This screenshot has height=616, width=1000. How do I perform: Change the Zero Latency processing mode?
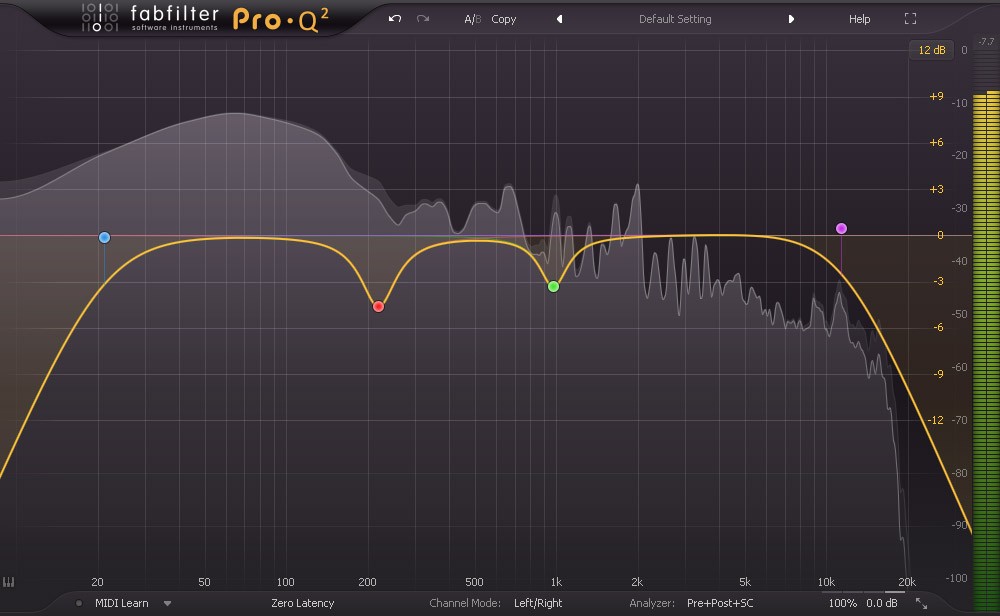point(302,603)
